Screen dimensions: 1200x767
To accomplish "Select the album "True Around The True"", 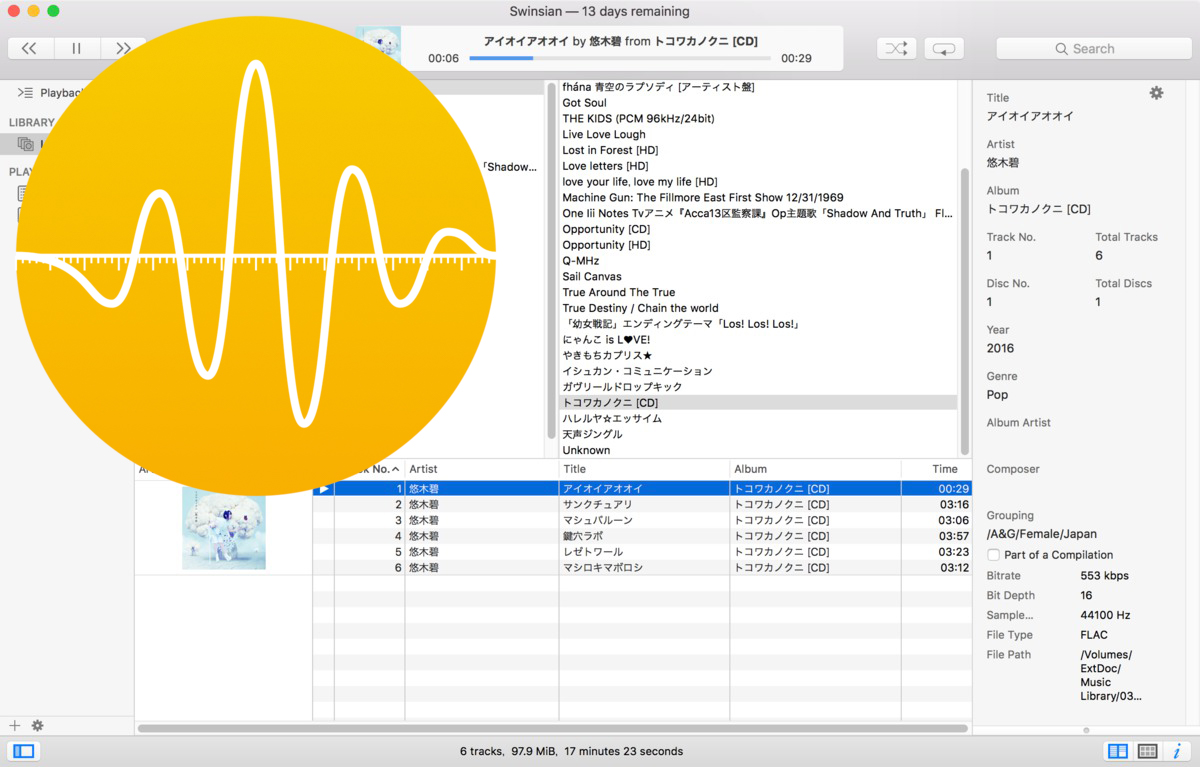I will point(618,293).
